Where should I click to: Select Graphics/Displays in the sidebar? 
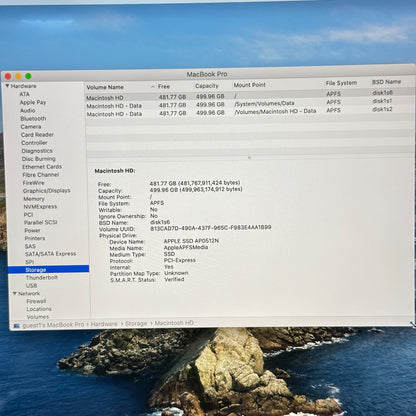47,191
